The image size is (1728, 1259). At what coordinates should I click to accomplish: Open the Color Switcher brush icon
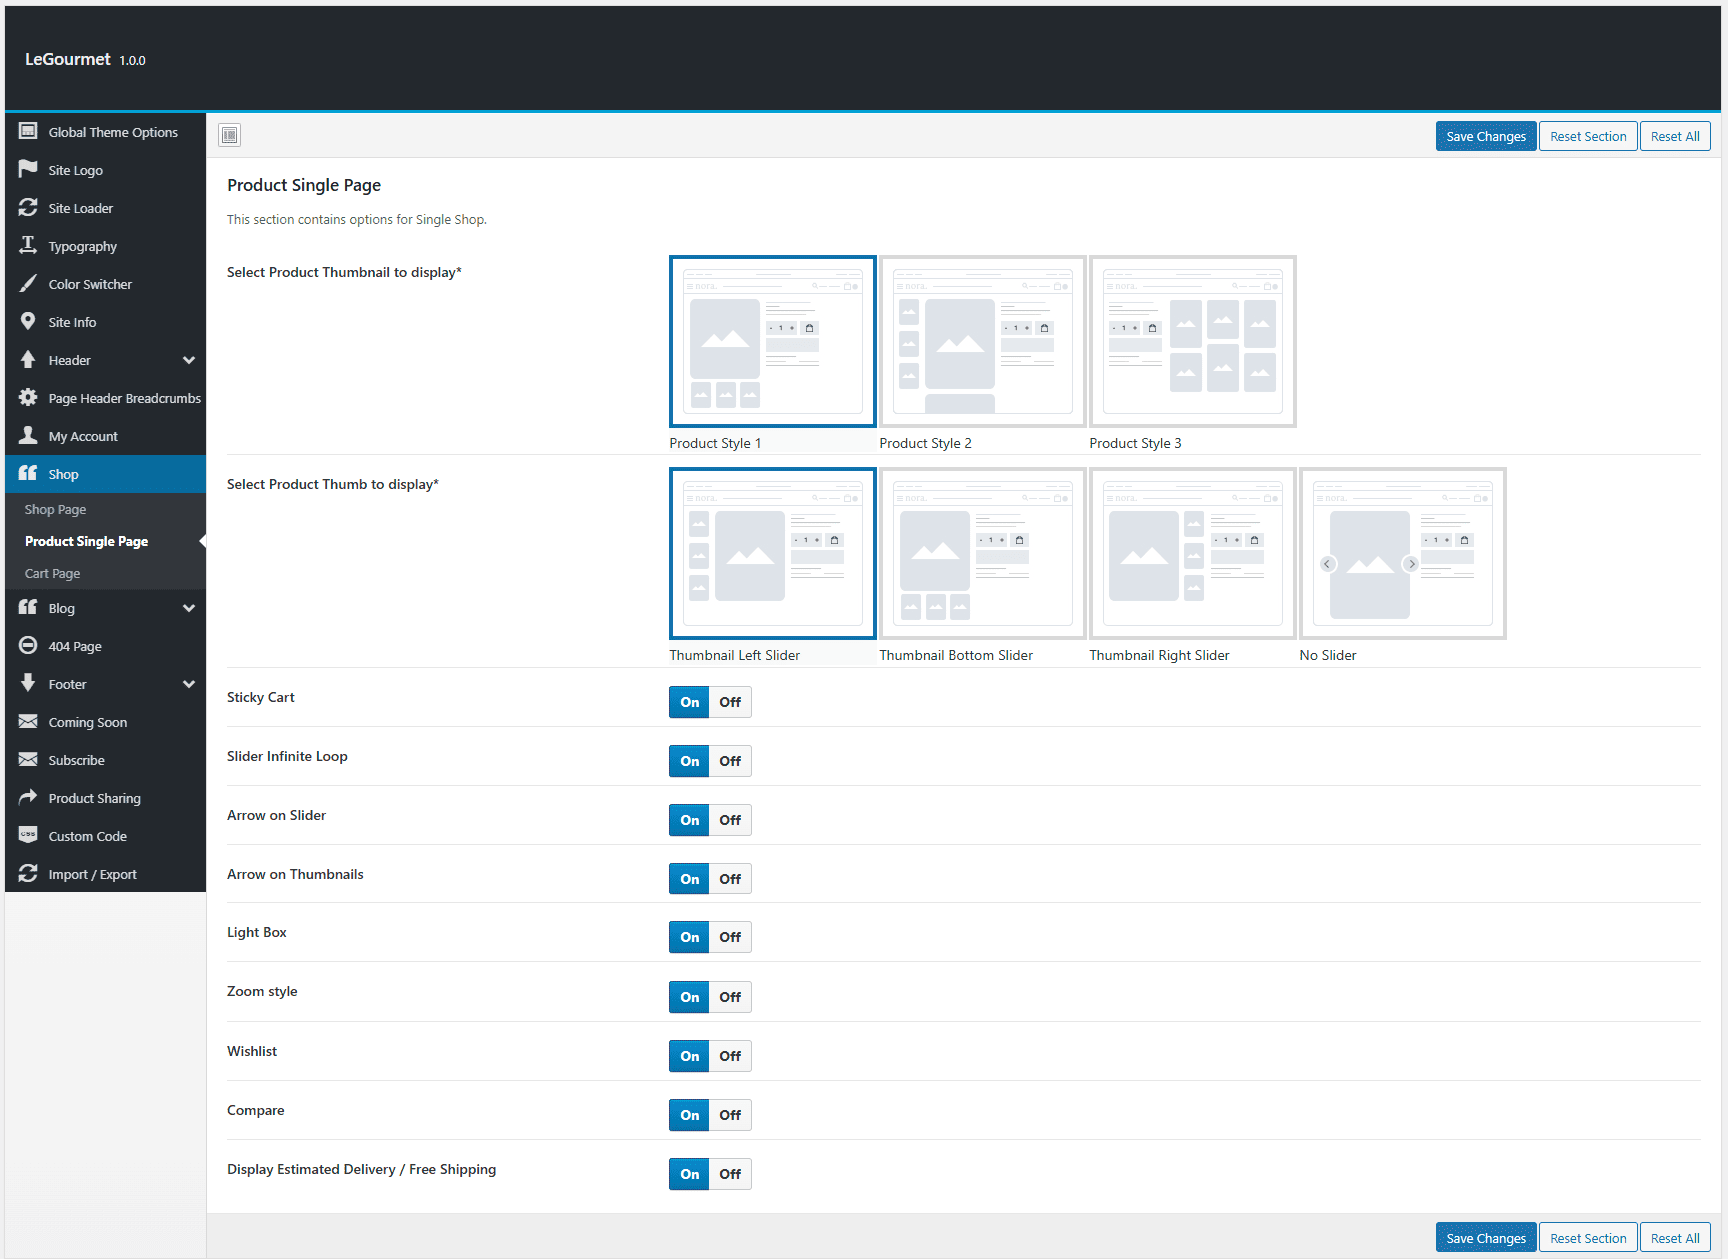tap(28, 283)
